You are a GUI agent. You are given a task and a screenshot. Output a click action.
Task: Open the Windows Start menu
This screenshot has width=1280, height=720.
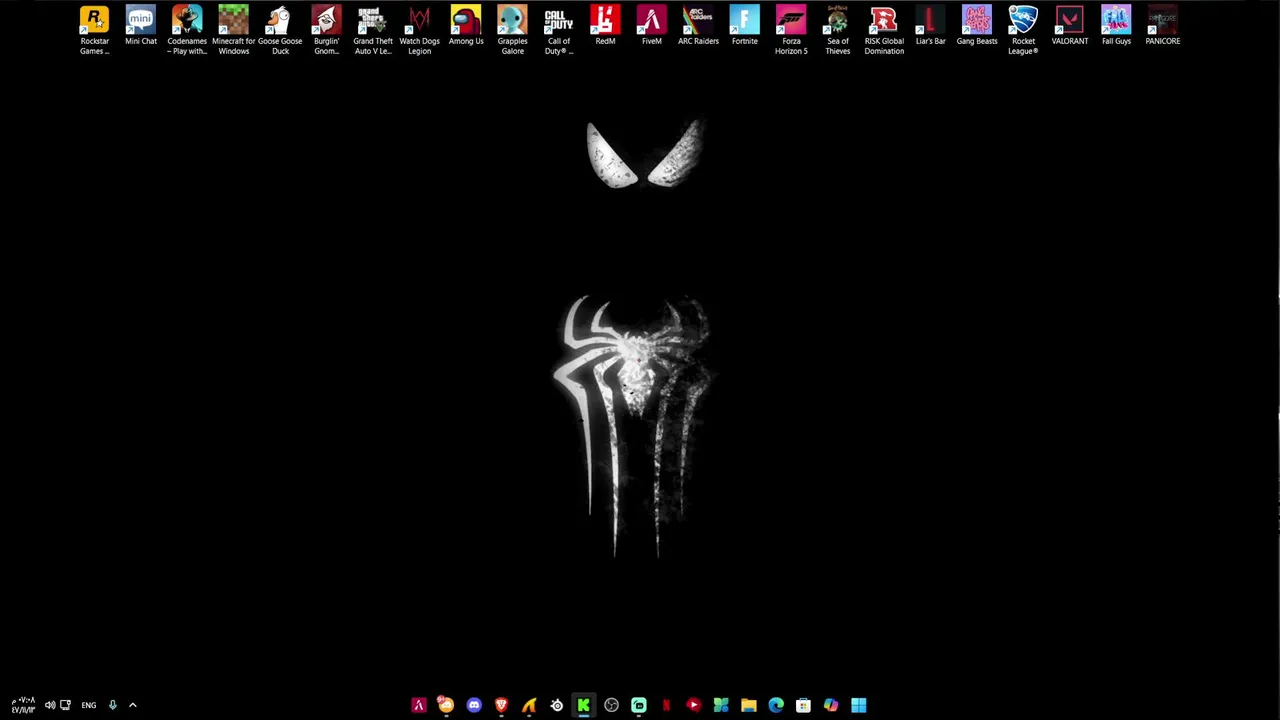tap(858, 705)
